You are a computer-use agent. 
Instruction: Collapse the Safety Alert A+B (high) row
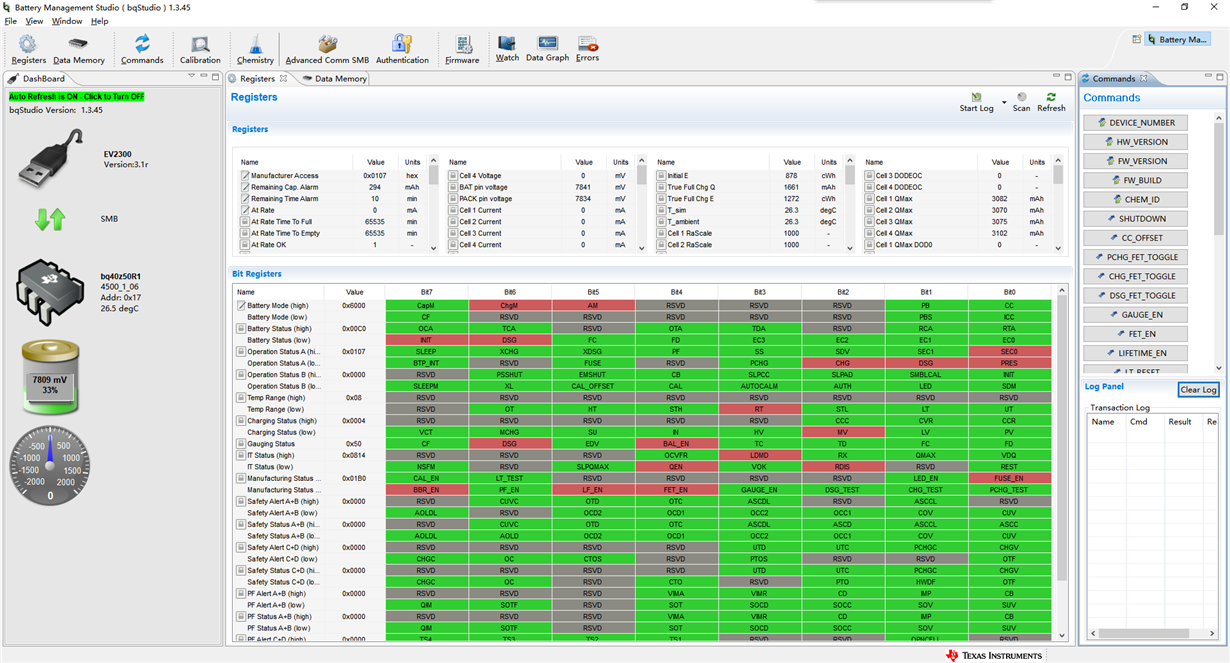[241, 501]
